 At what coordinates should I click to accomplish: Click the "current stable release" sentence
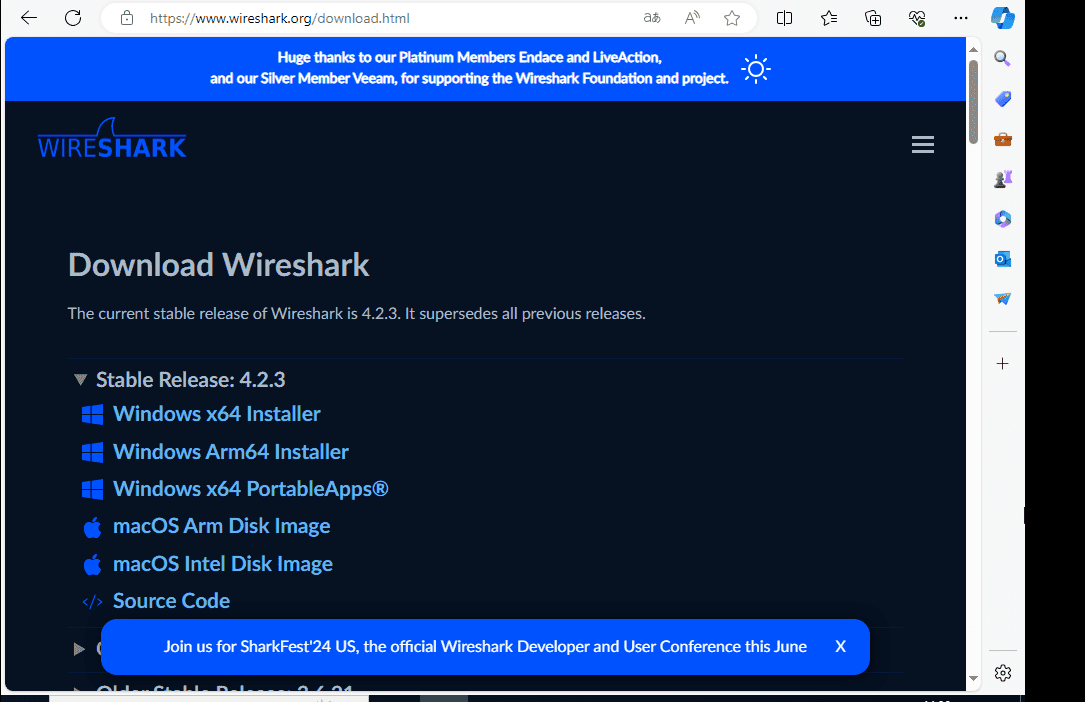point(356,313)
